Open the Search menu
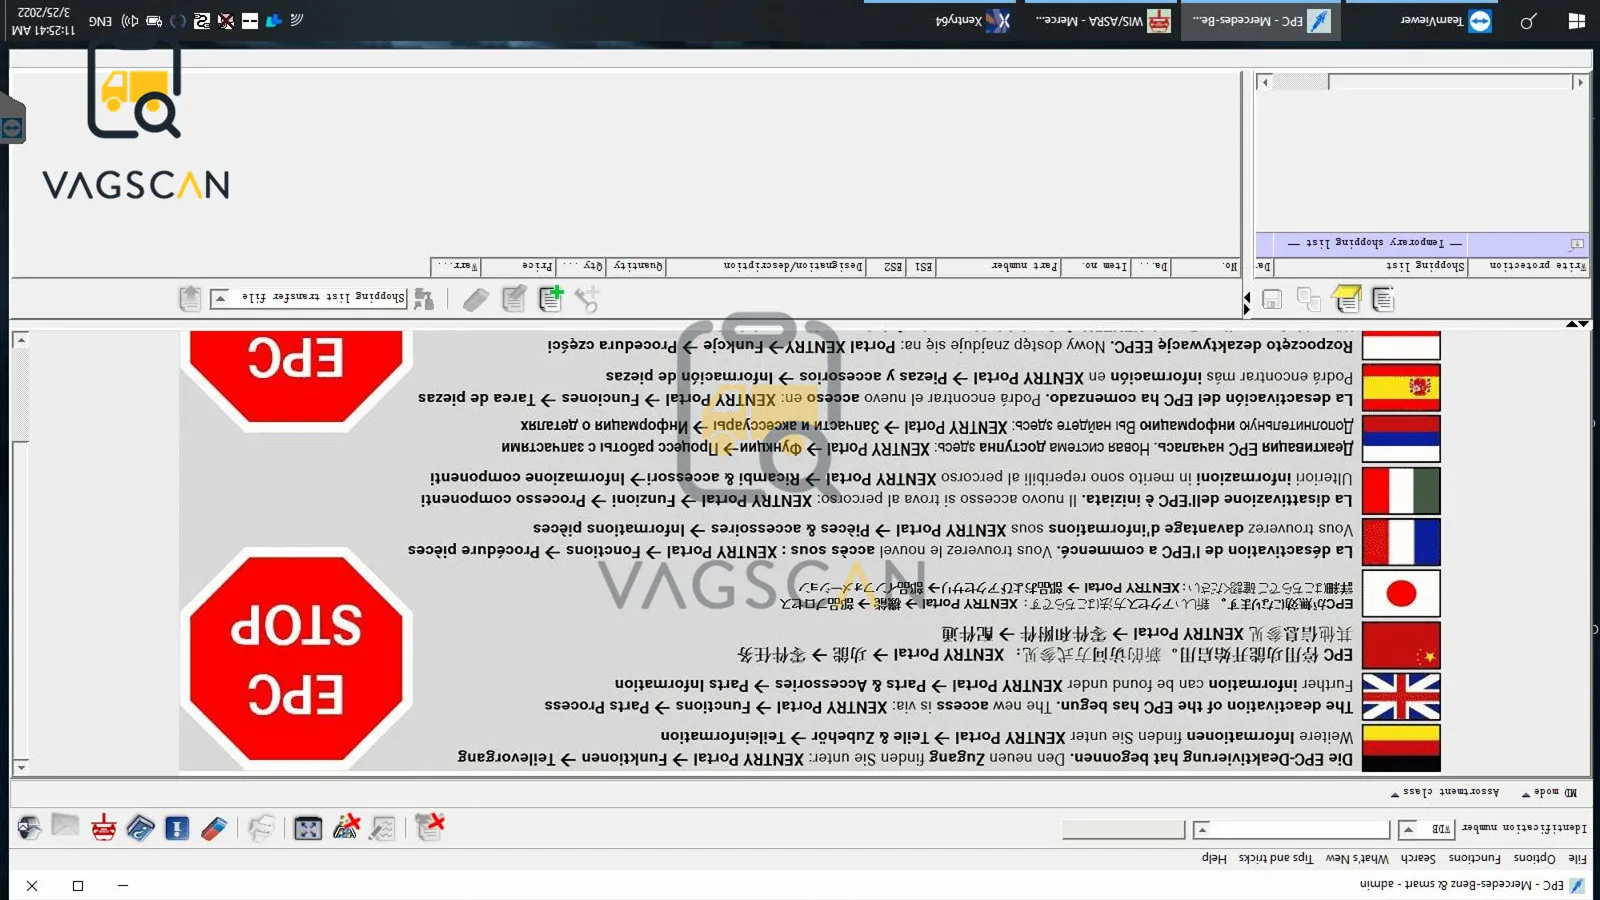This screenshot has height=900, width=1600. (x=1418, y=858)
